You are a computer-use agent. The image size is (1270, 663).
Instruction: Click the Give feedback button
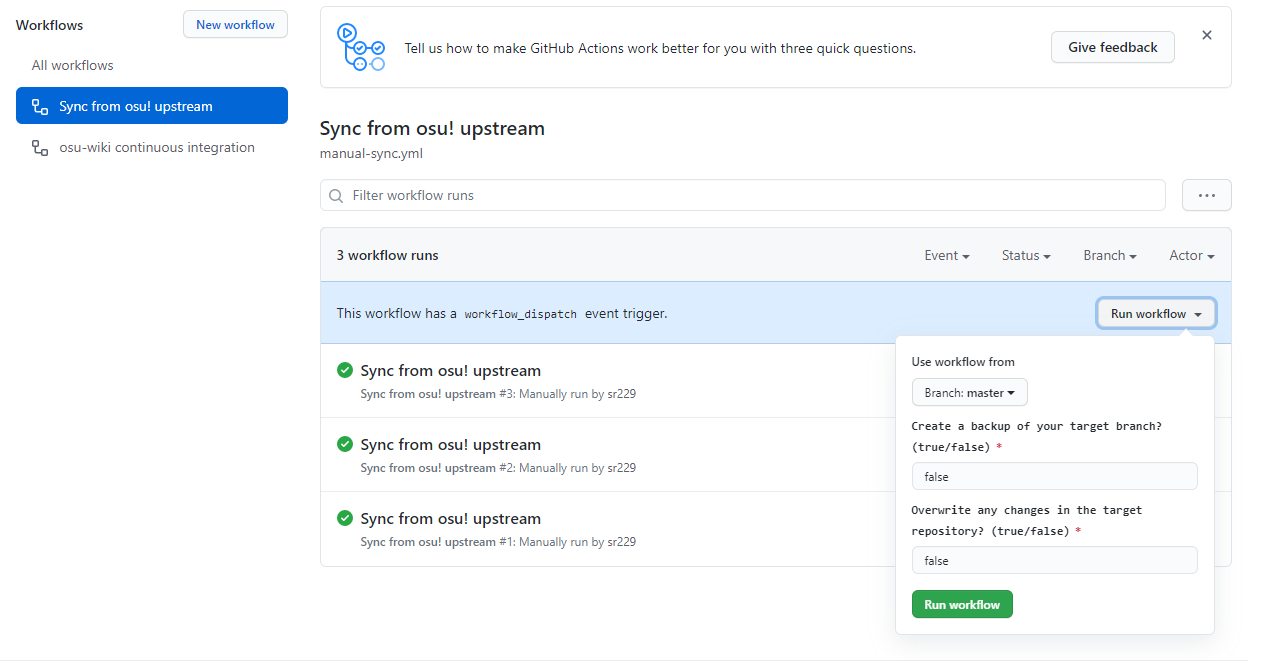click(x=1113, y=47)
